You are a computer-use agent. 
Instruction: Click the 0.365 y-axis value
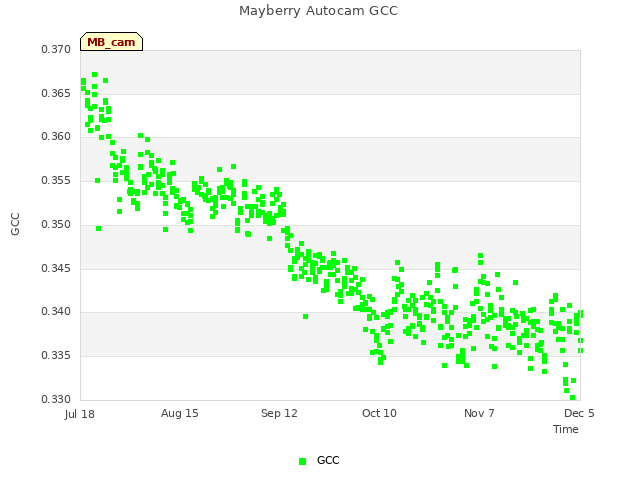56,93
